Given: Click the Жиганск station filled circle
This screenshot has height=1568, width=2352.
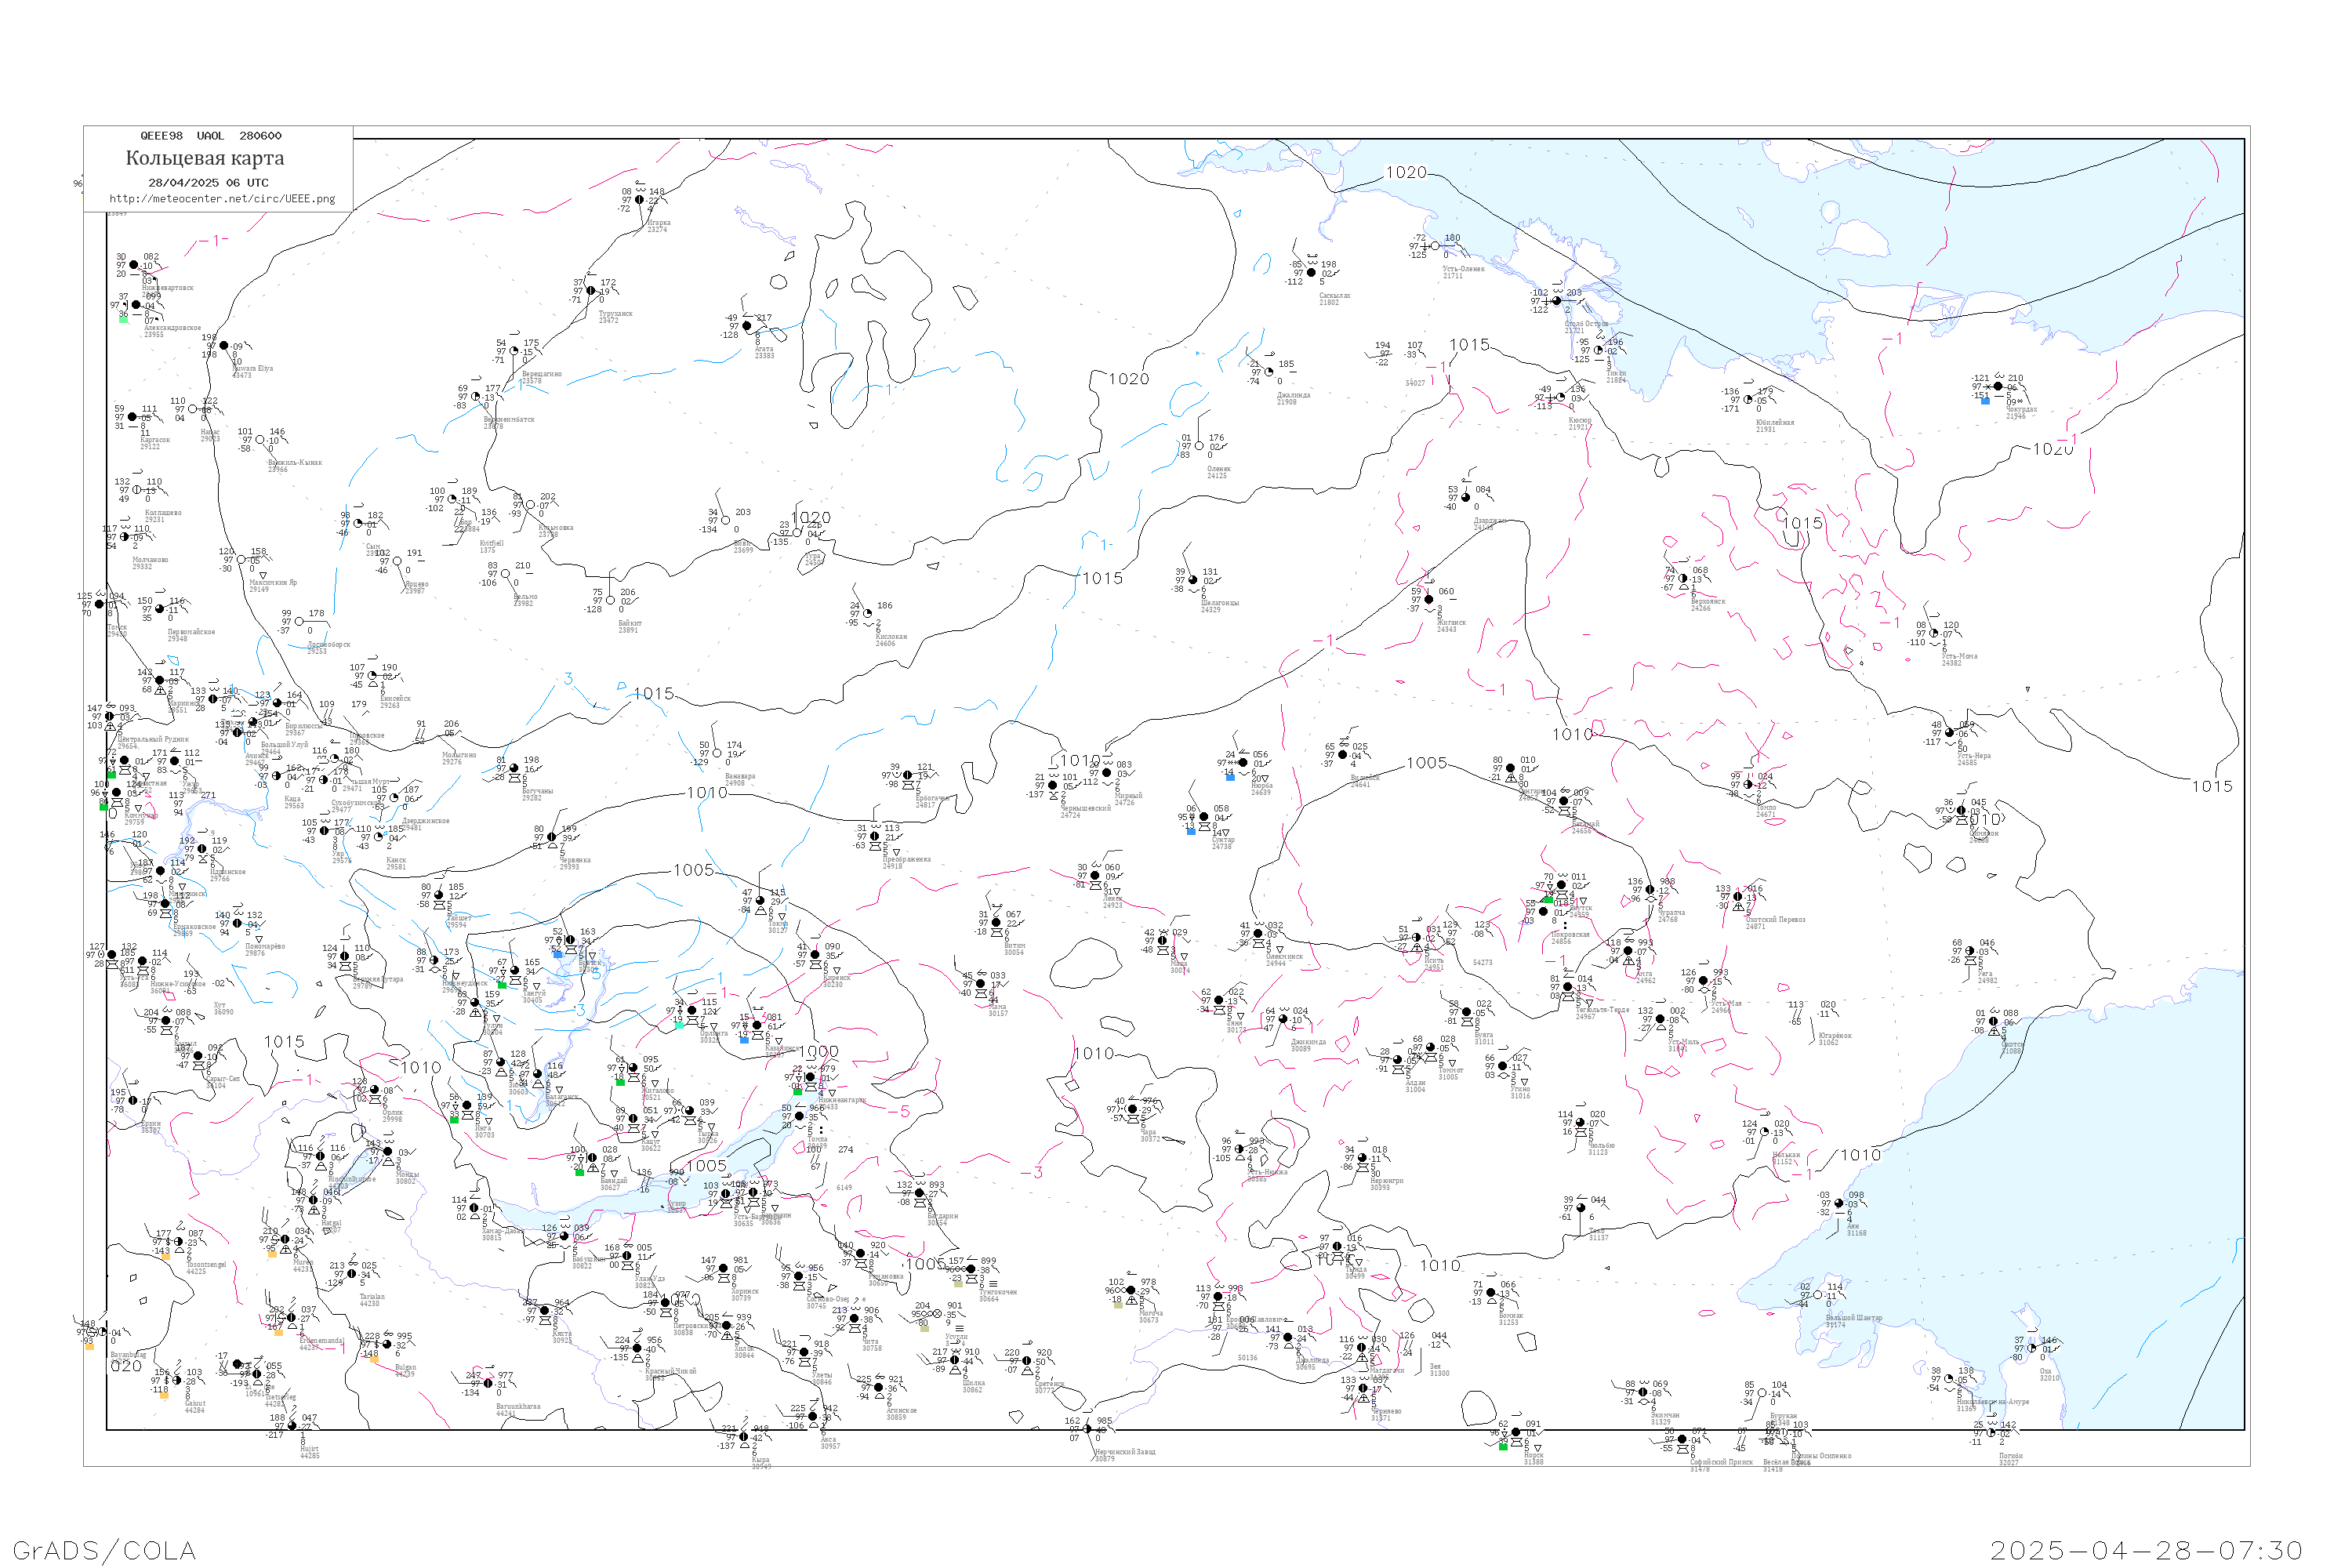Looking at the screenshot, I should (x=1429, y=600).
